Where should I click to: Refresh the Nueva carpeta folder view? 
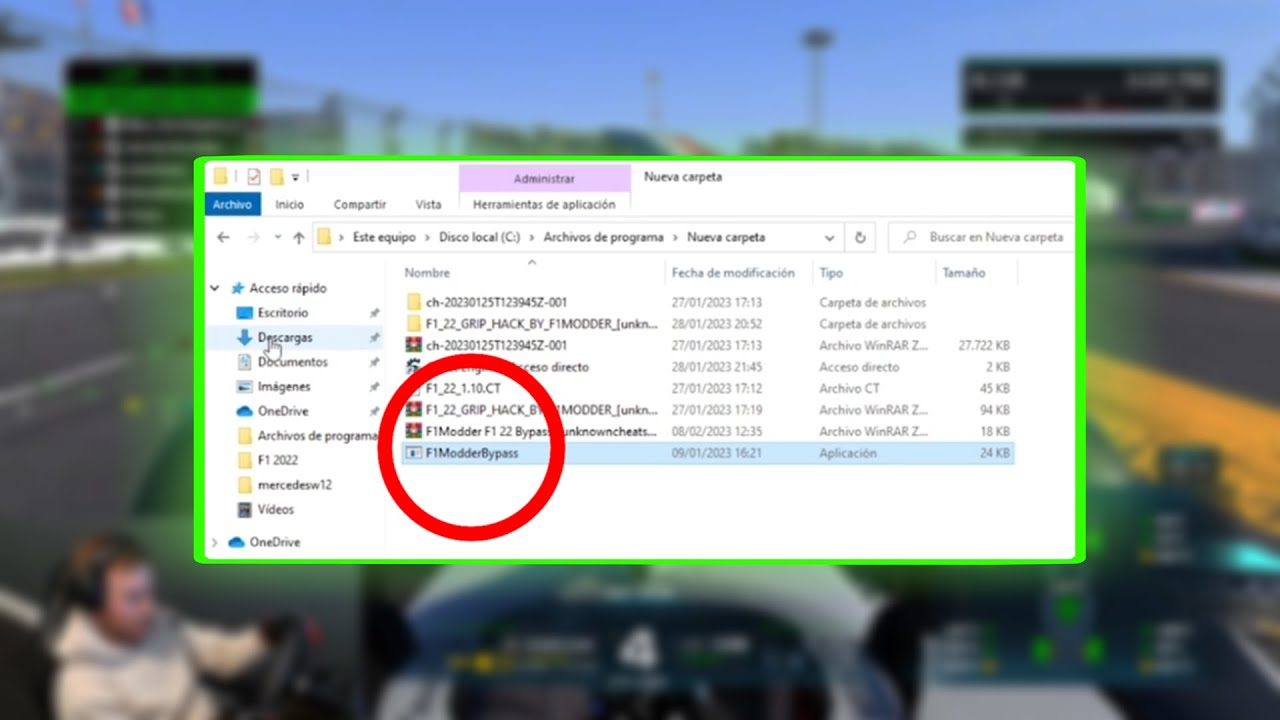859,238
